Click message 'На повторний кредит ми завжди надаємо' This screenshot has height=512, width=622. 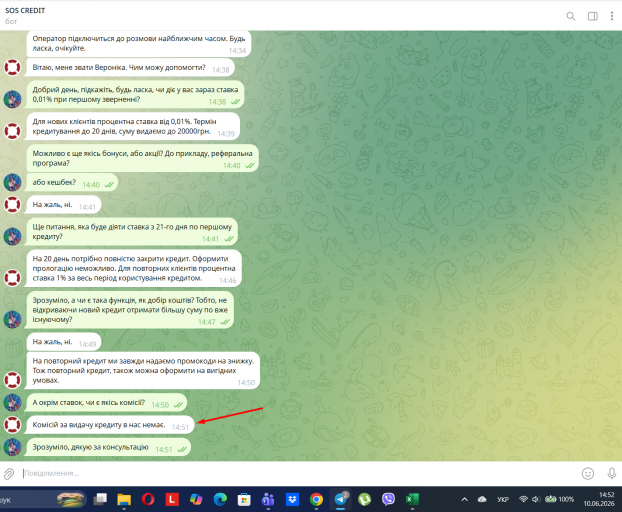[143, 371]
